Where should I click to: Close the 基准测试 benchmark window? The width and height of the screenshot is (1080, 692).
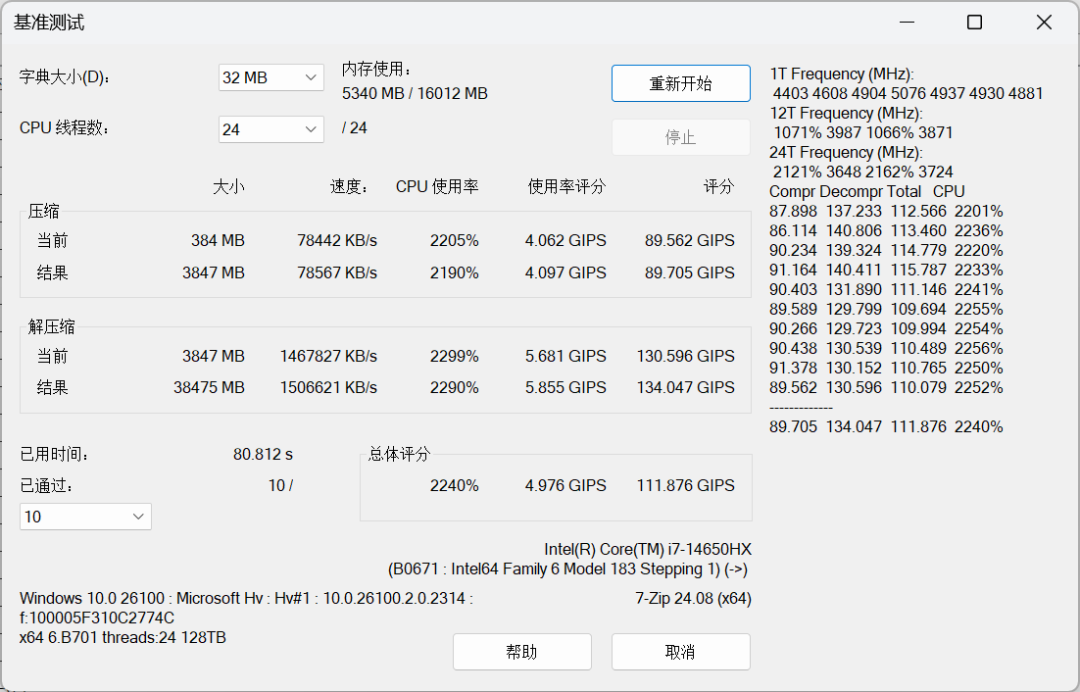(1043, 21)
